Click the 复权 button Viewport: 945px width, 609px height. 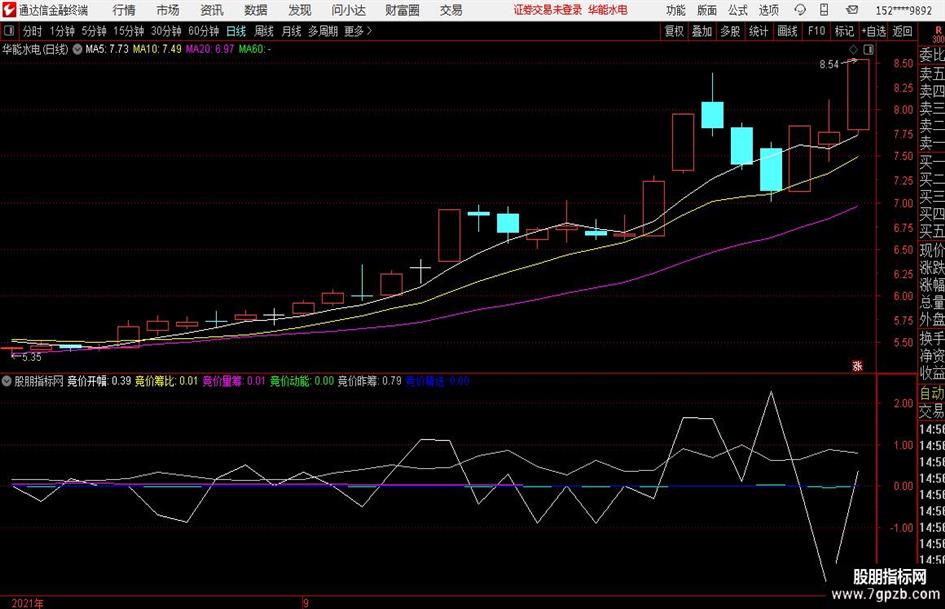pos(674,31)
